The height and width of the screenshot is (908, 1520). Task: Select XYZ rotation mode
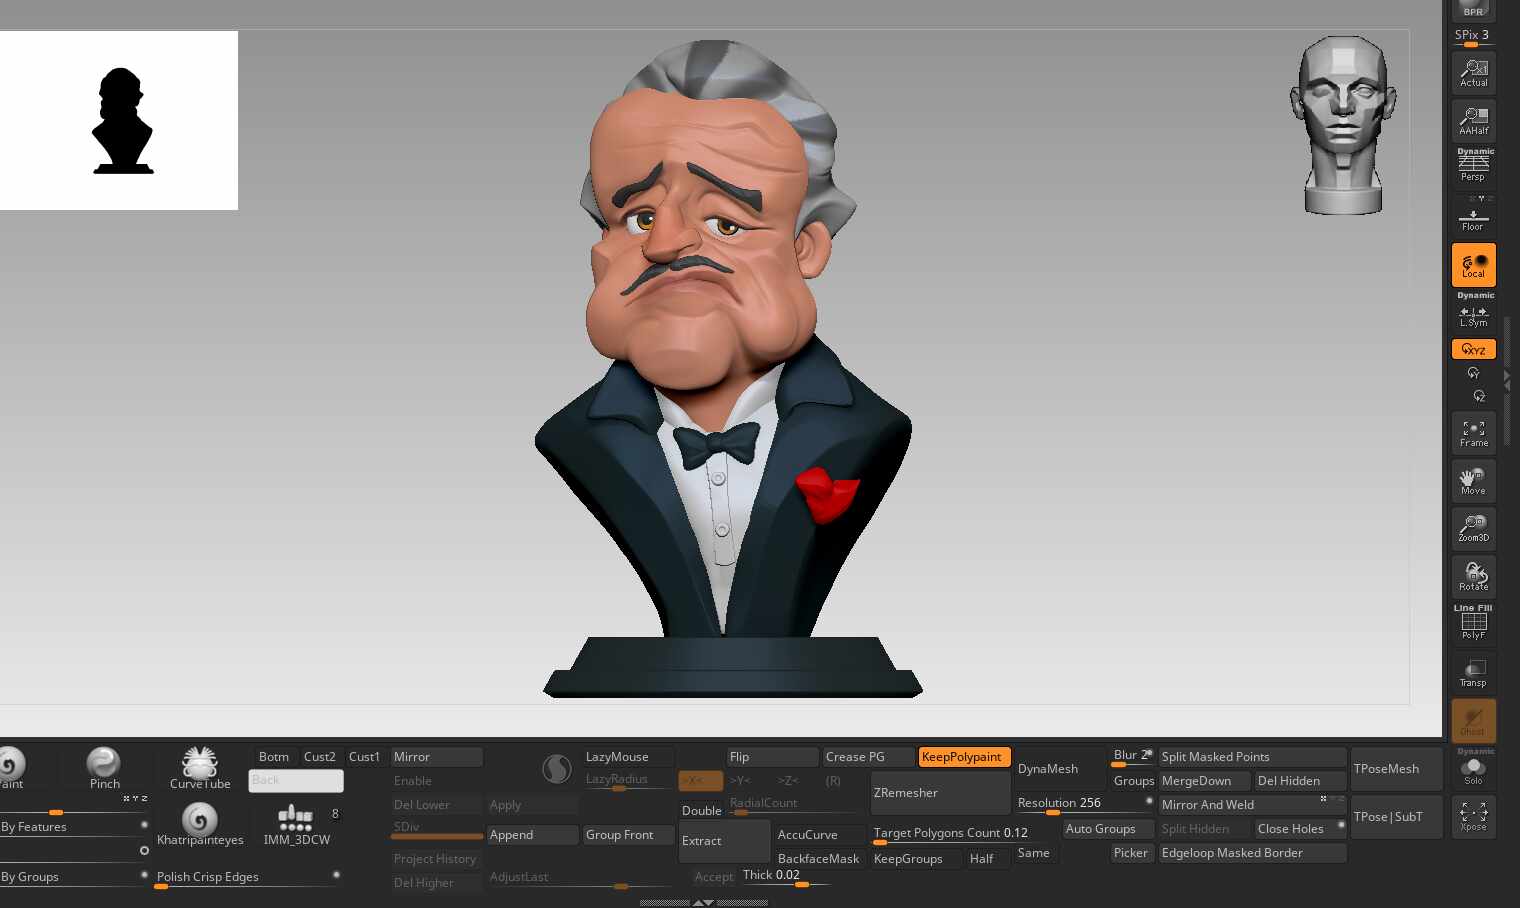(1473, 349)
